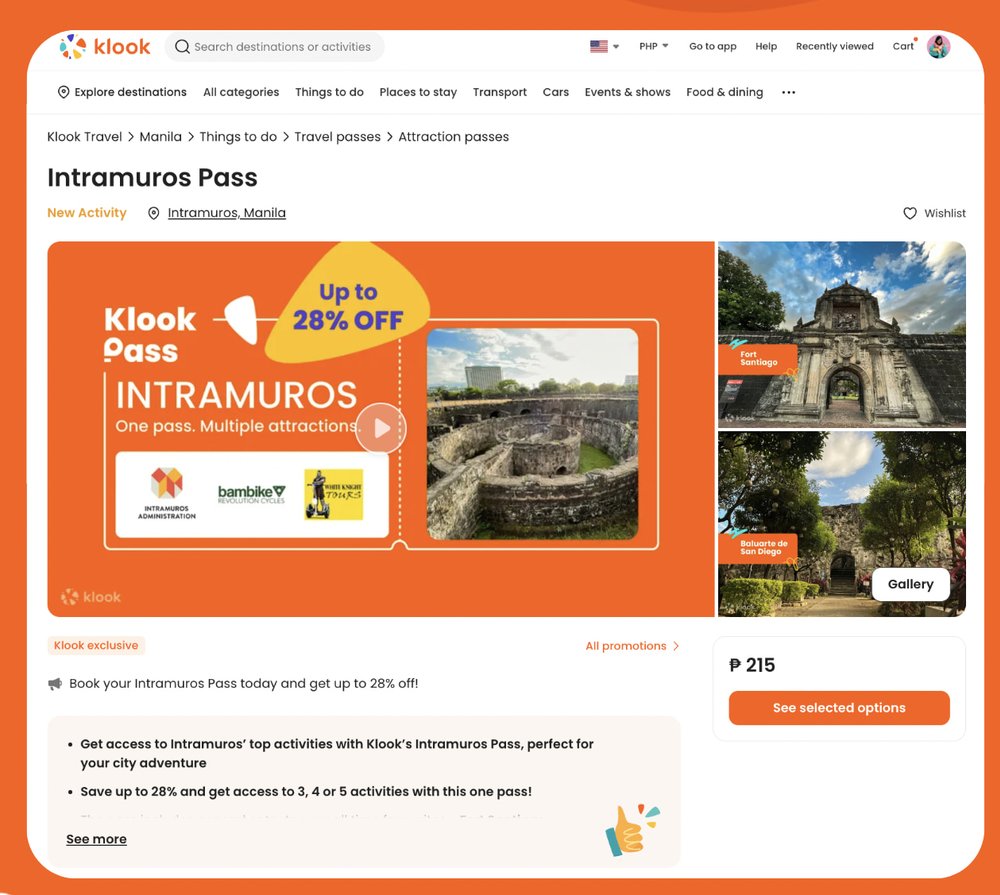The height and width of the screenshot is (895, 1000).
Task: Open All promotions link
Action: [626, 646]
